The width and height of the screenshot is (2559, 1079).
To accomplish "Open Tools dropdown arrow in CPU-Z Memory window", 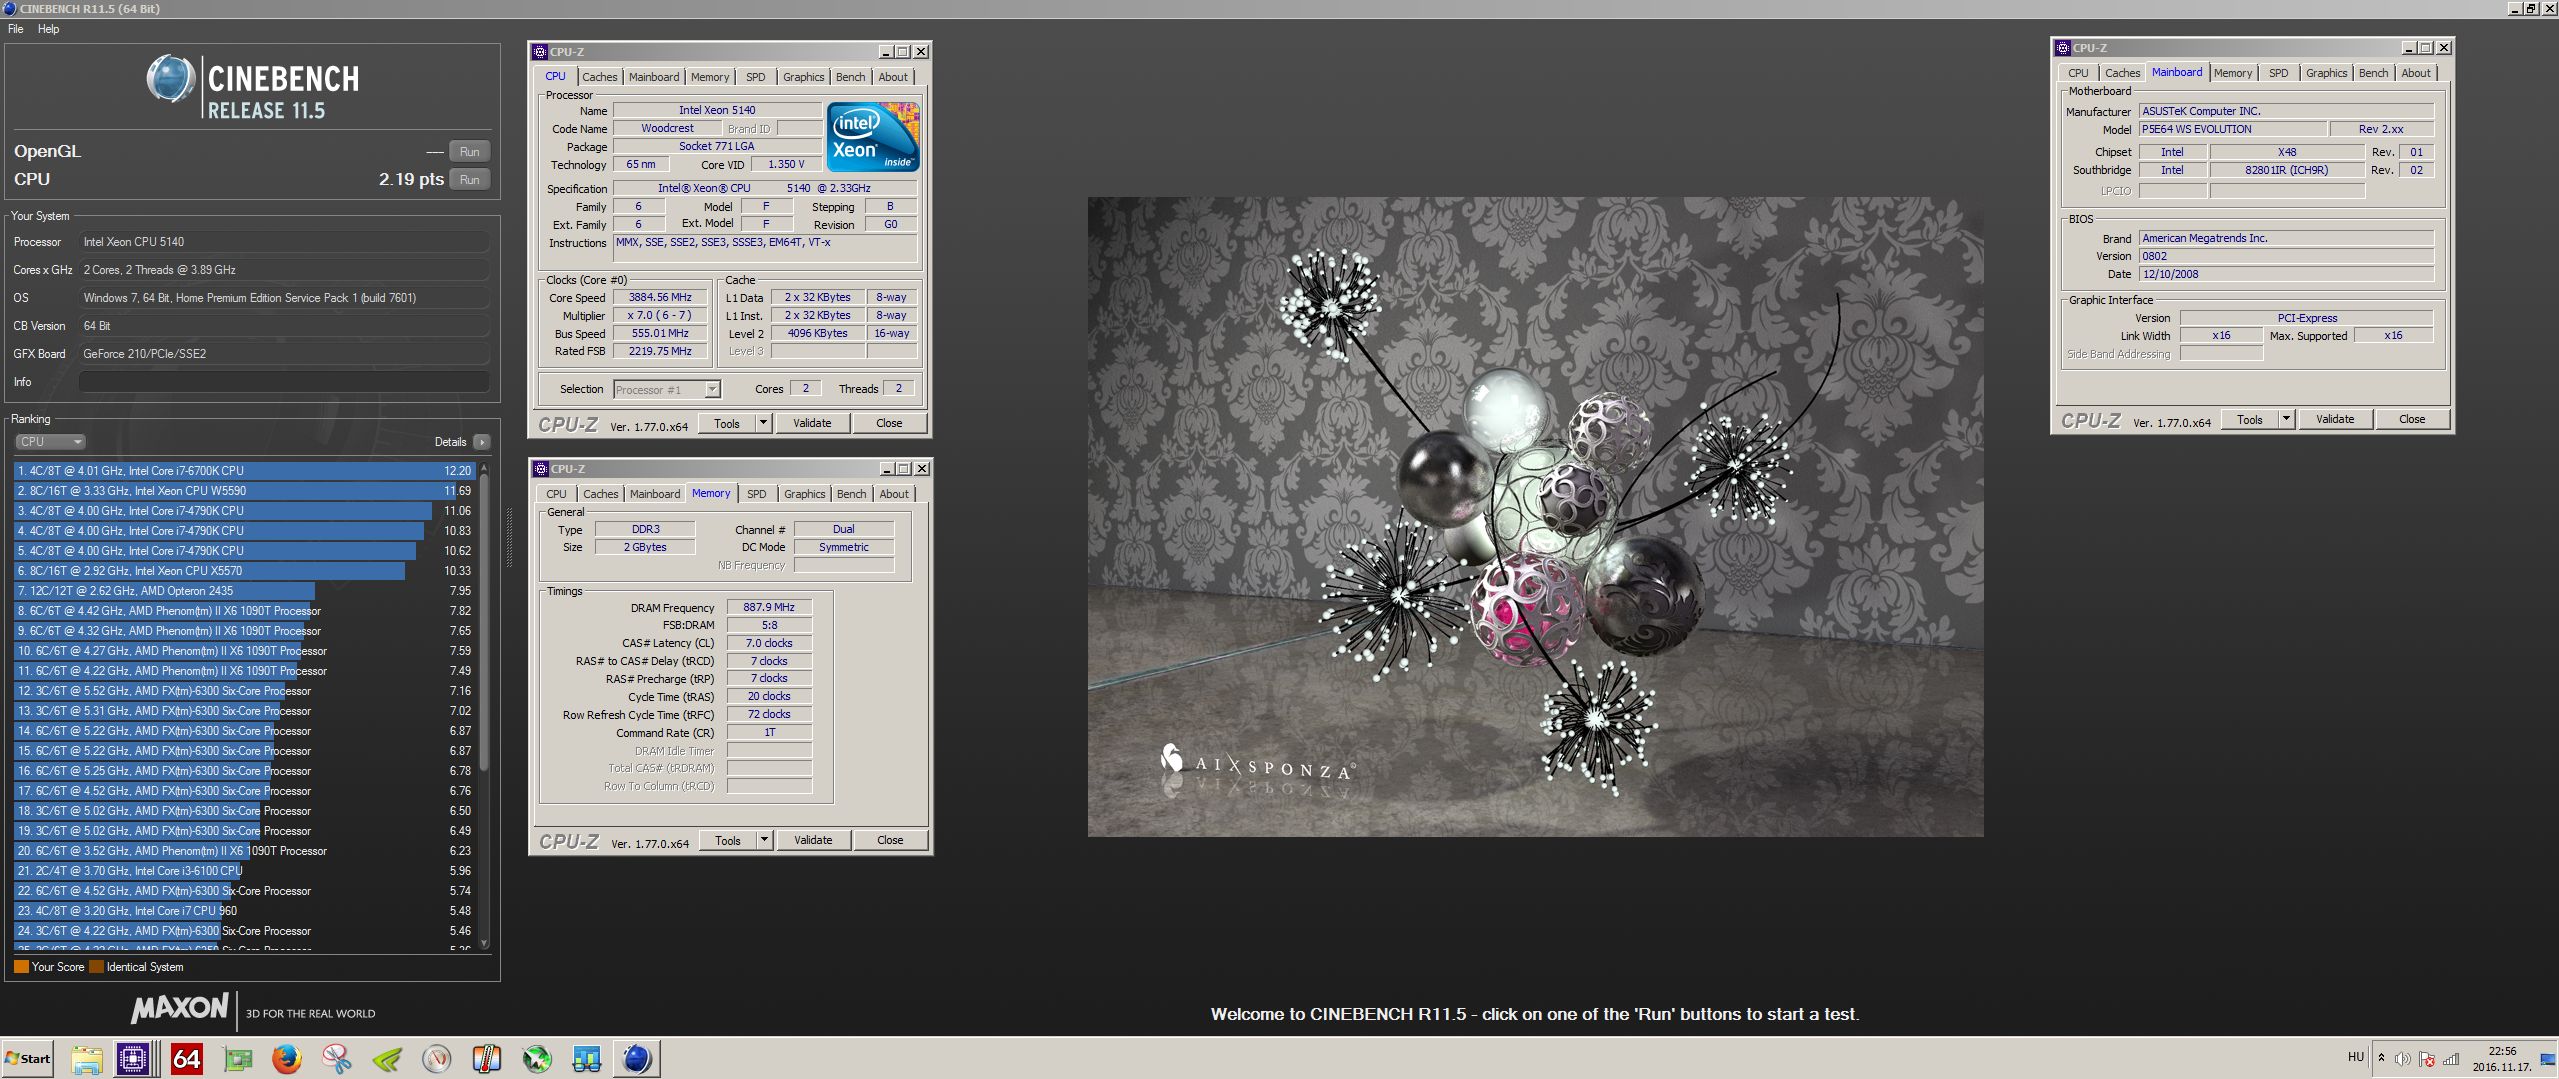I will click(764, 840).
